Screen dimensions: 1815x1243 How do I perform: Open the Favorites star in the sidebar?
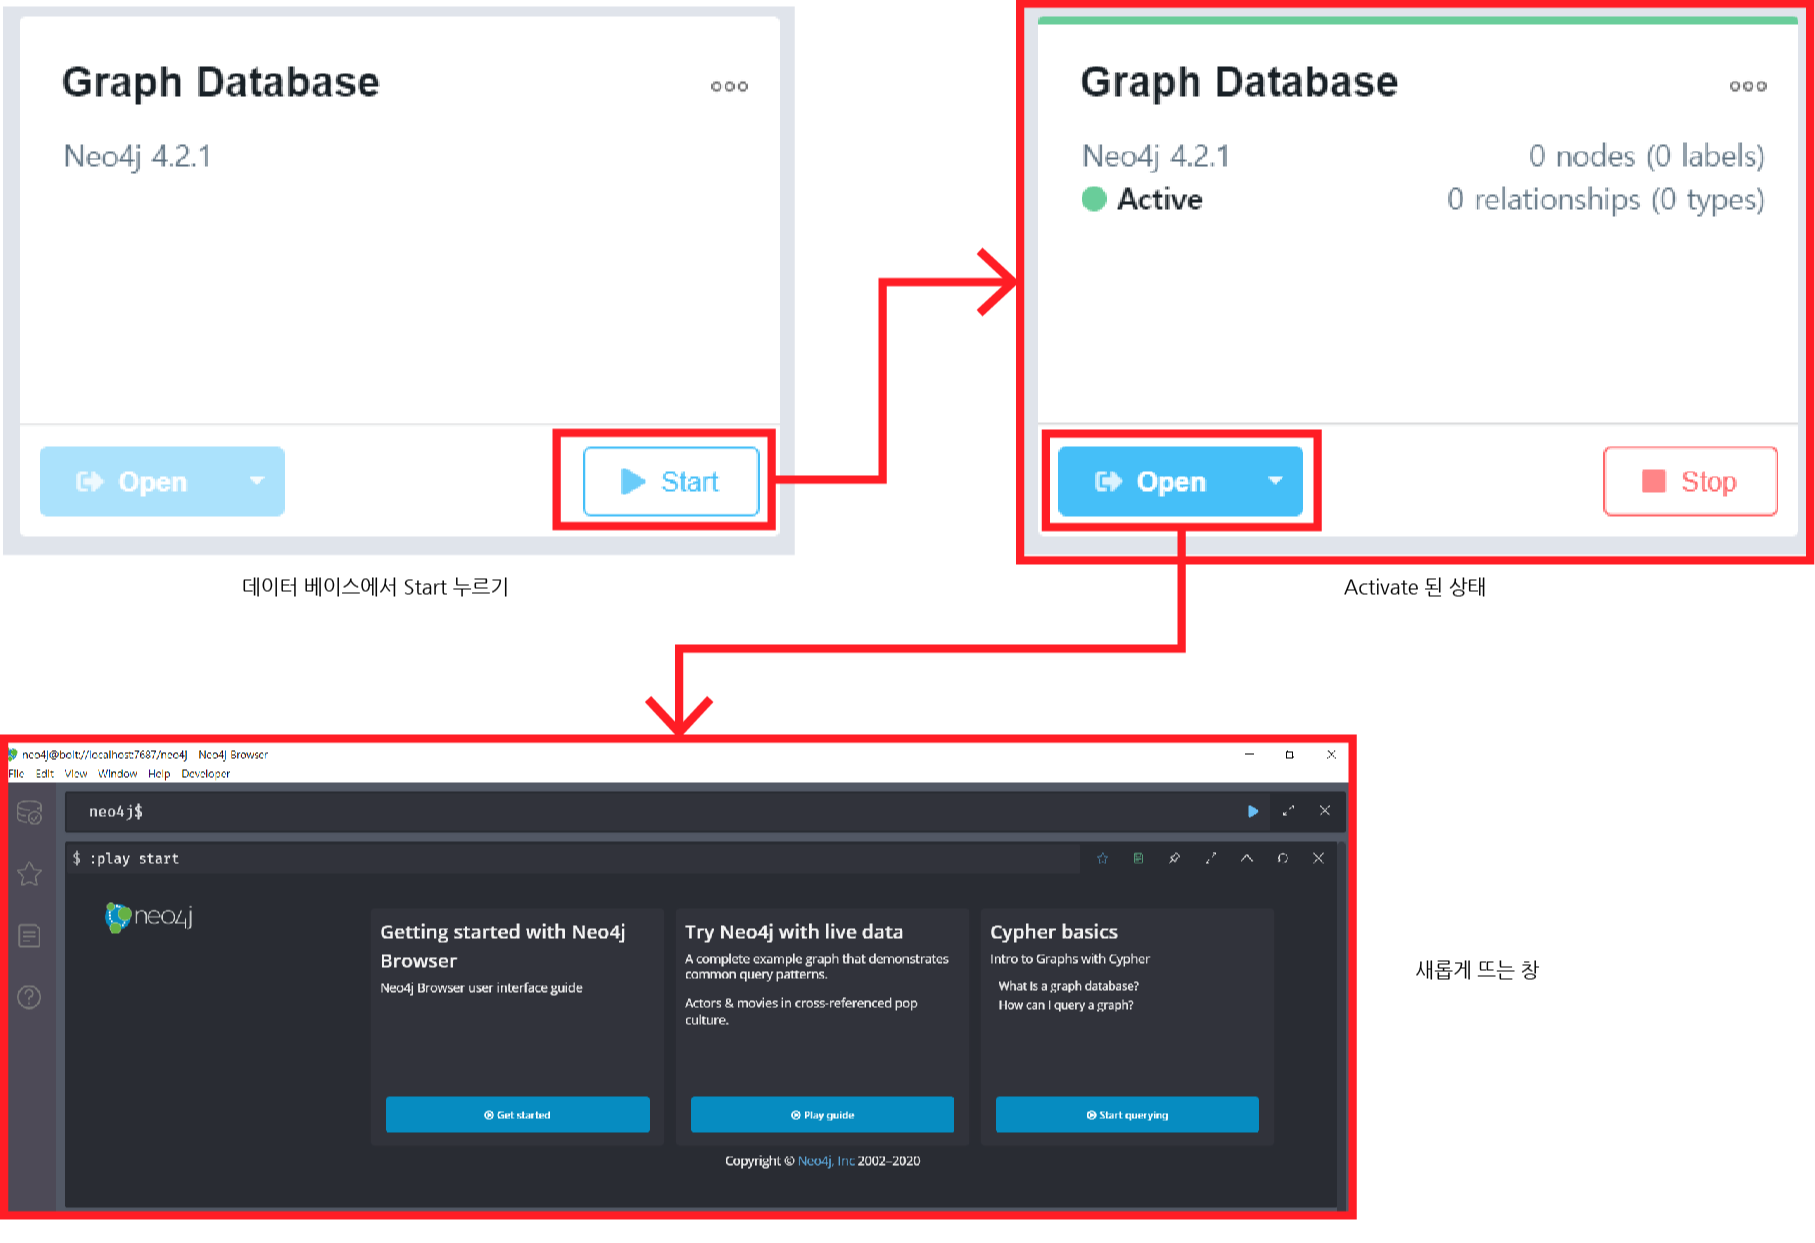pos(30,874)
